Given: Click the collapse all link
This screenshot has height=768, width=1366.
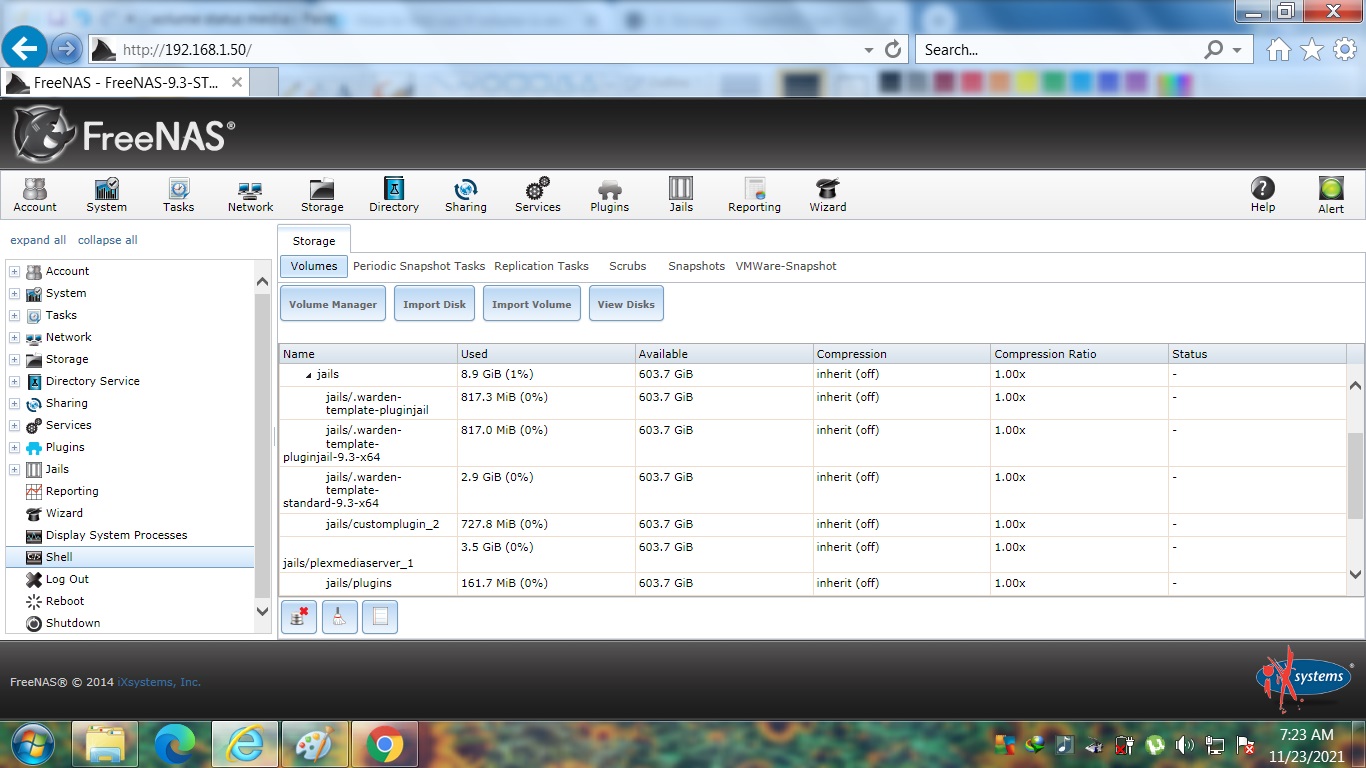Looking at the screenshot, I should pyautogui.click(x=108, y=240).
